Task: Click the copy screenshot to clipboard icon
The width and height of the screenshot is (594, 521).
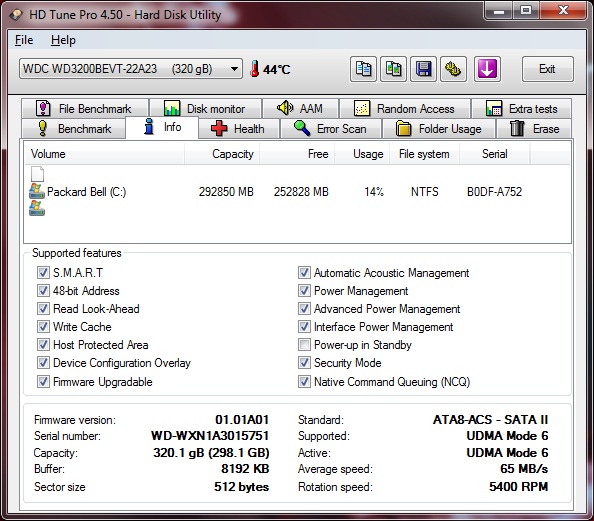Action: (x=393, y=69)
